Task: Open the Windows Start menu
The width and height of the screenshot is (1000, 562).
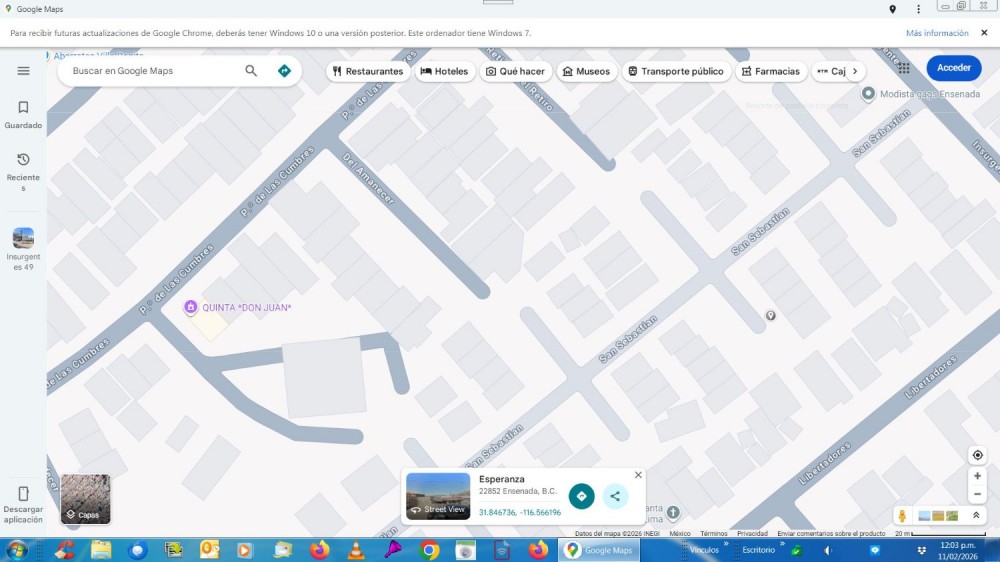Action: tap(16, 550)
